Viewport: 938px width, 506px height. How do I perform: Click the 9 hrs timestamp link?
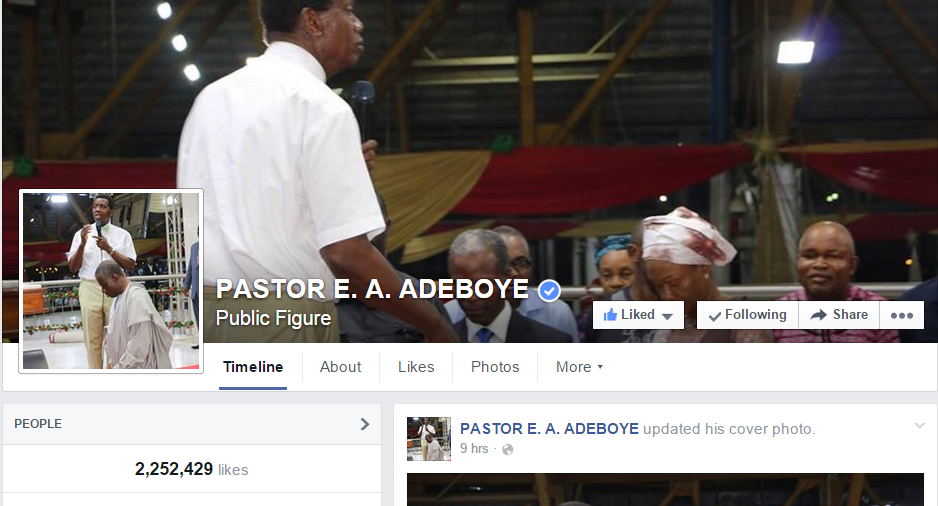coord(474,449)
